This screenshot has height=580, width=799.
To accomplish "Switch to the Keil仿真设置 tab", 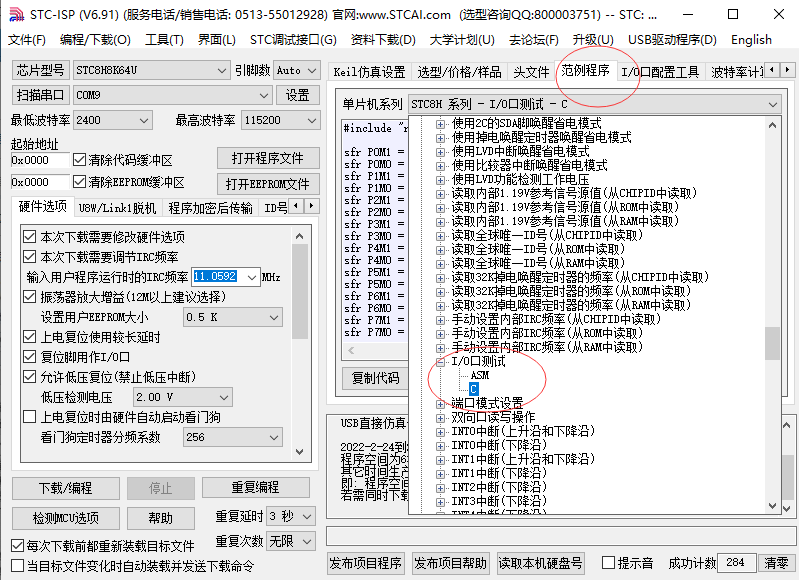I will pyautogui.click(x=369, y=72).
